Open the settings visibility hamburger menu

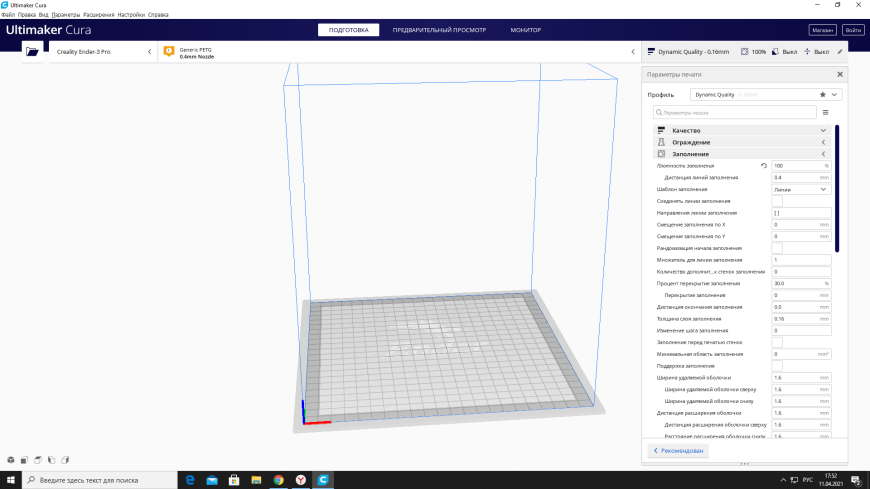click(x=826, y=113)
